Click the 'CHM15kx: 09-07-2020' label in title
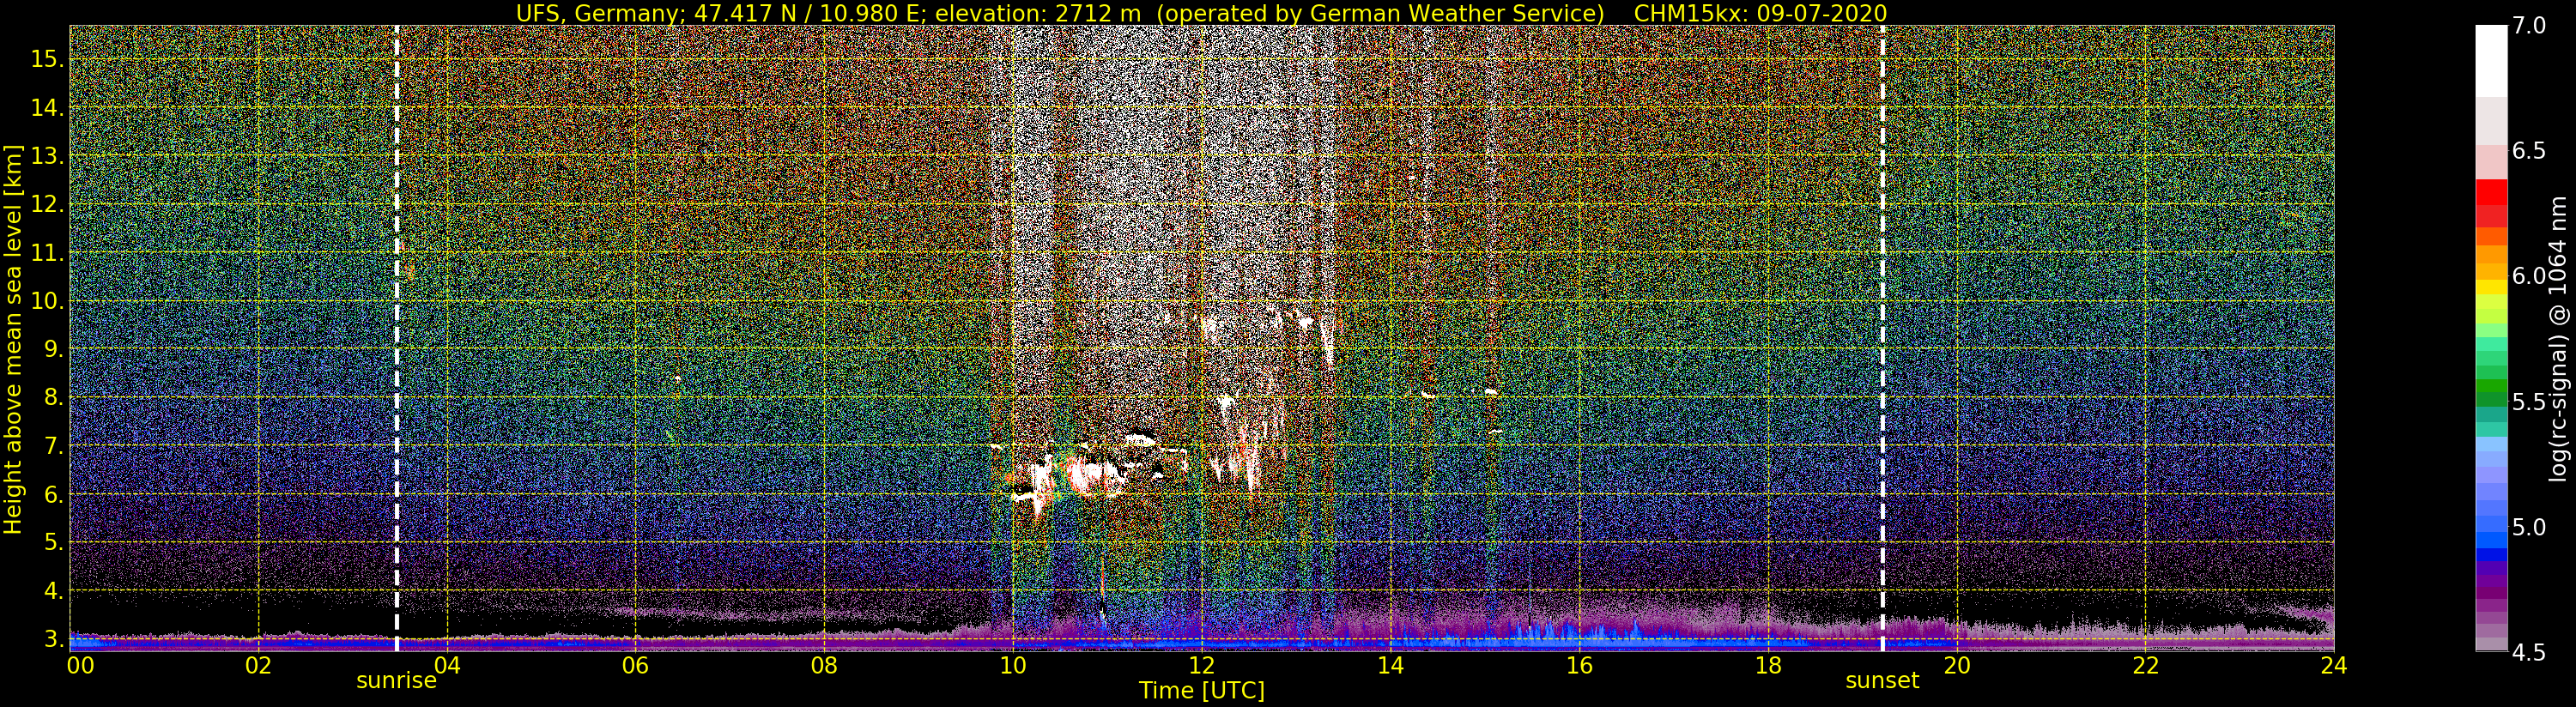2576x707 pixels. [x=1760, y=13]
